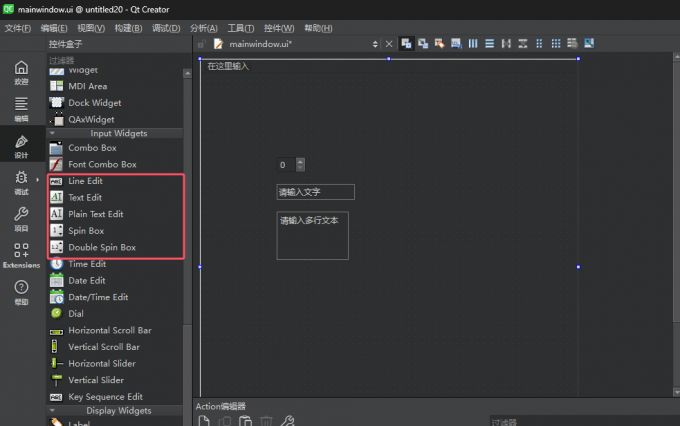
Task: Click the wrench icon in Action编辑器 toolbar
Action: (288, 421)
